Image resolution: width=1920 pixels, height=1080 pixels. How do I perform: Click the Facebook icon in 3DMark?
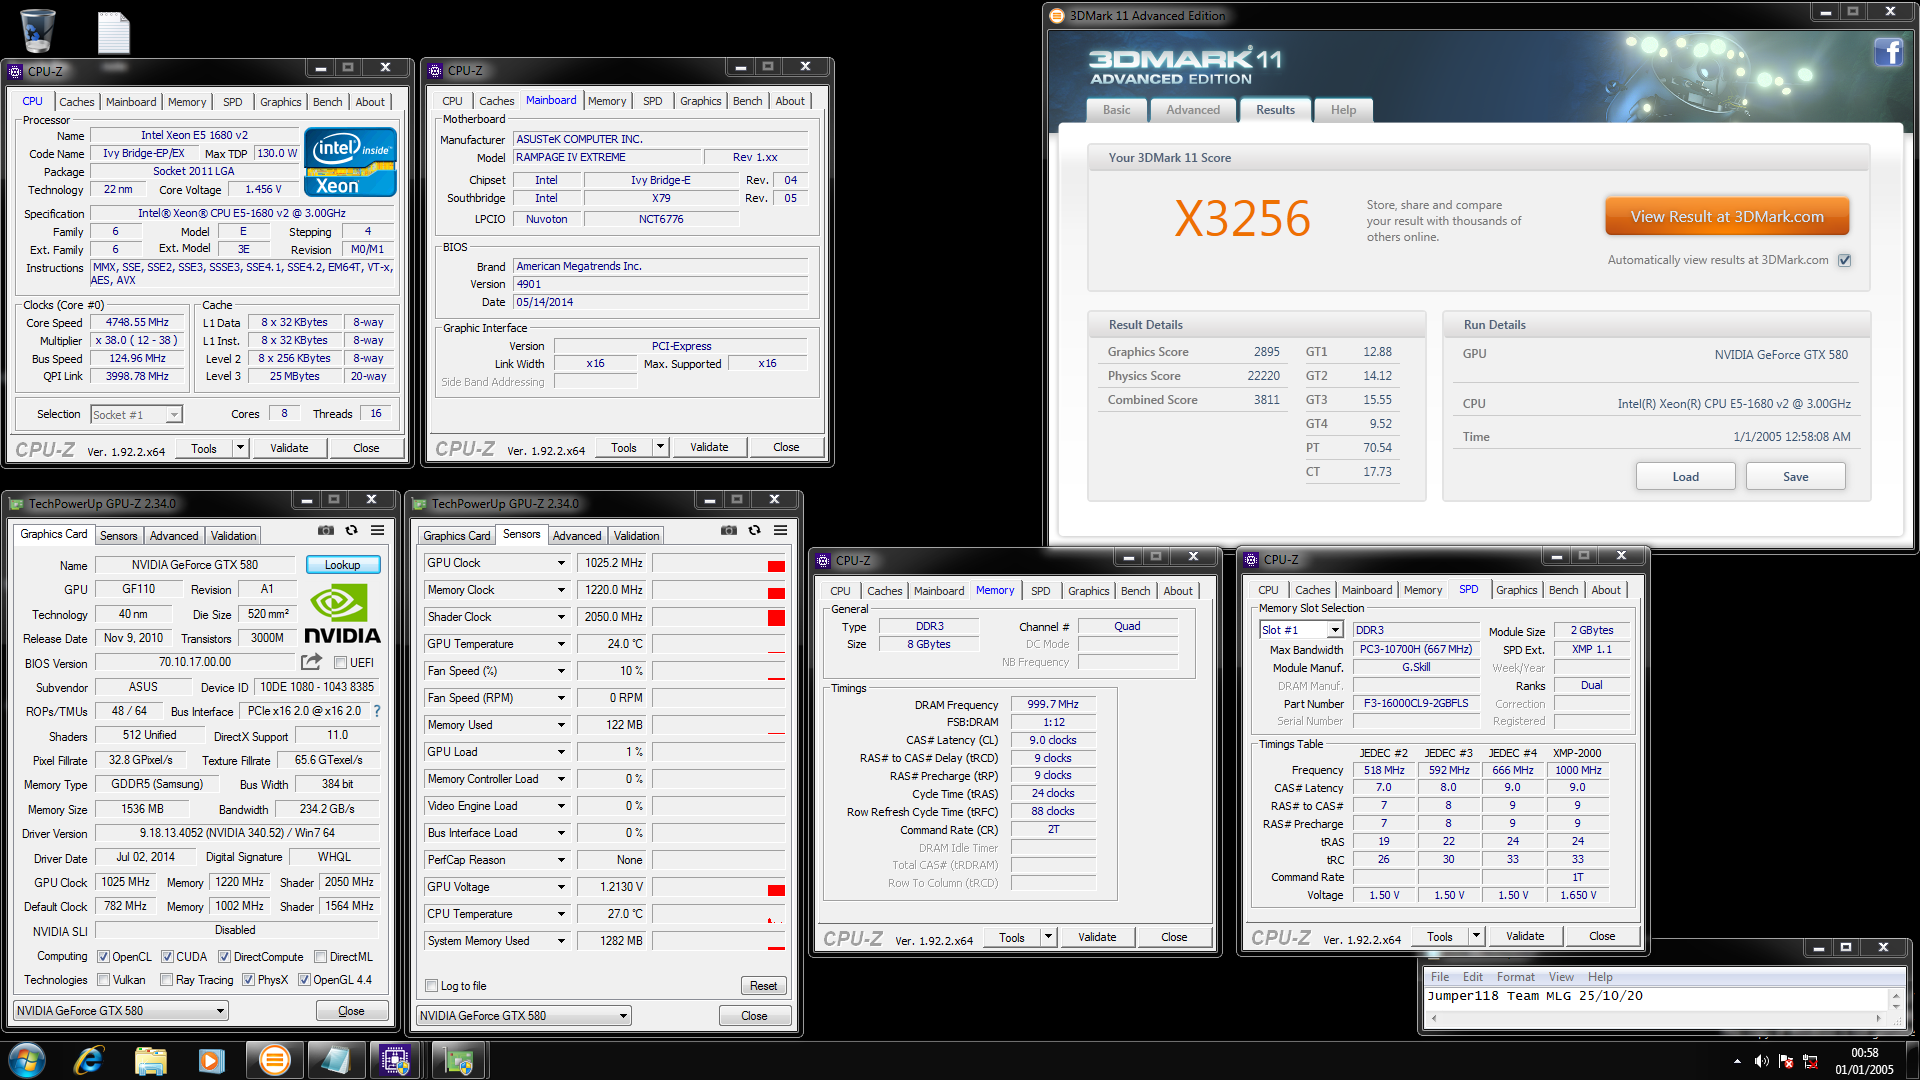[1888, 52]
